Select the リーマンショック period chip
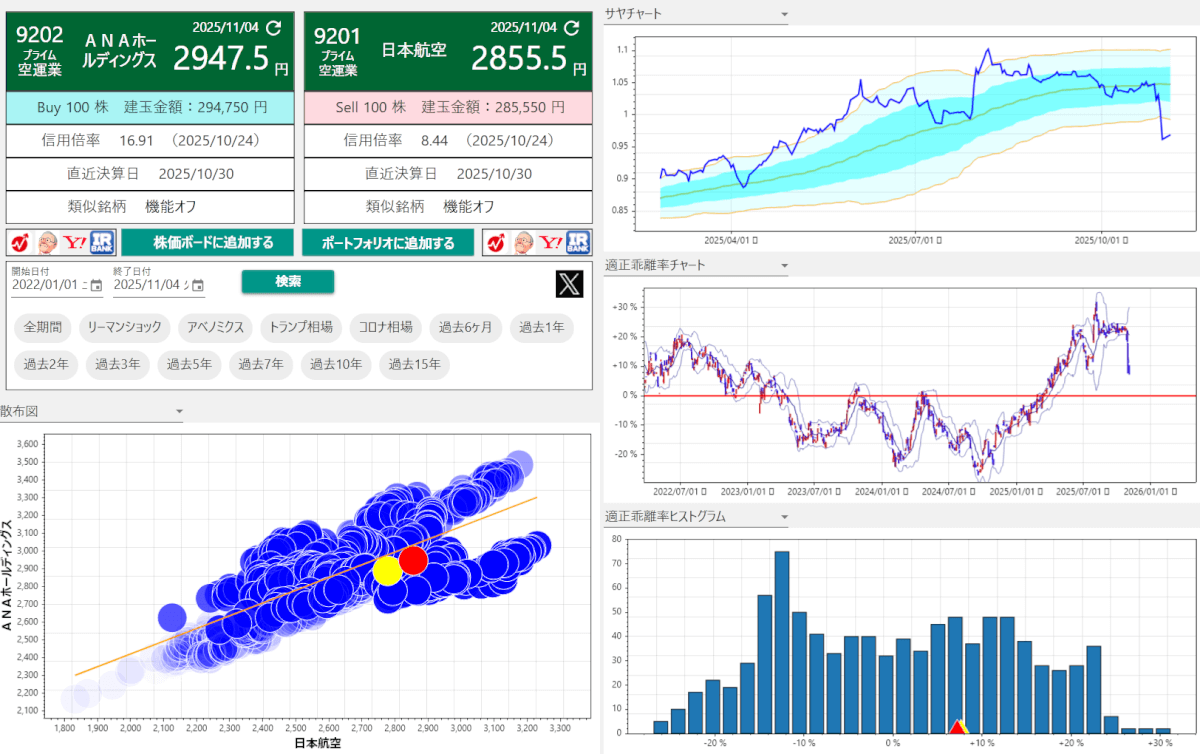Viewport: 1200px width, 754px height. click(x=124, y=327)
